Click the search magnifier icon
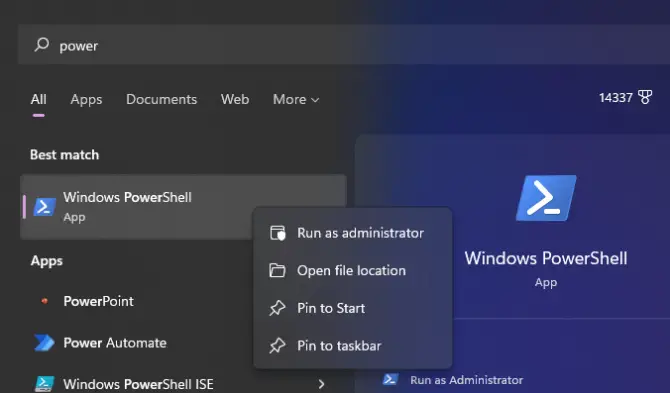 (41, 44)
